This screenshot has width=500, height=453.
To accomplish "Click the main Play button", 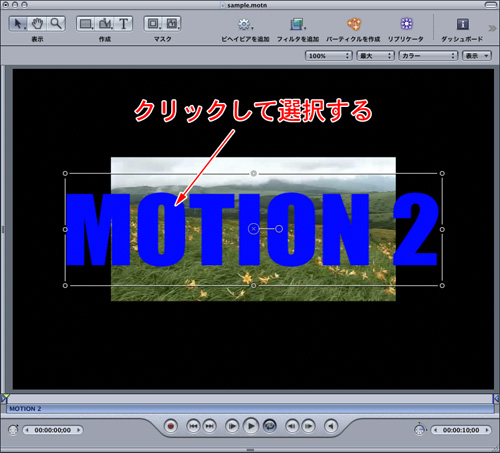I will 251,426.
